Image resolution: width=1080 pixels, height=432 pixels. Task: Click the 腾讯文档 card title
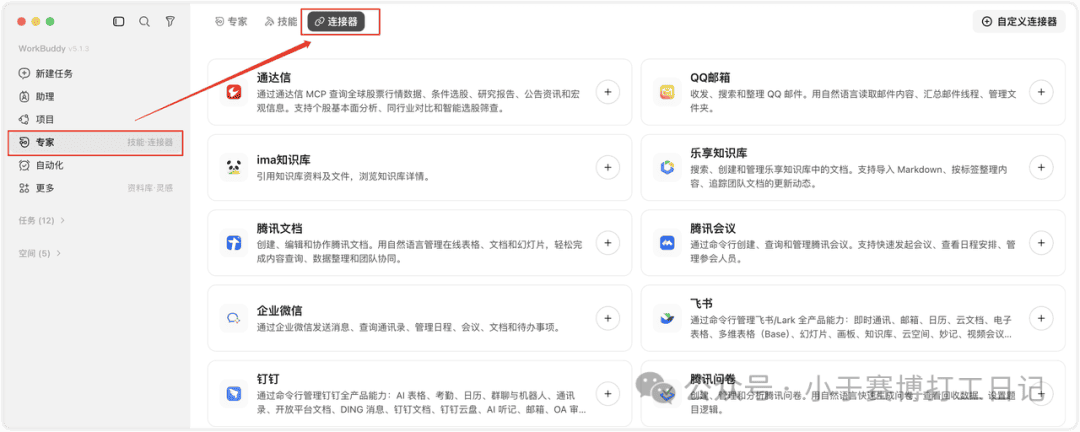(x=280, y=229)
